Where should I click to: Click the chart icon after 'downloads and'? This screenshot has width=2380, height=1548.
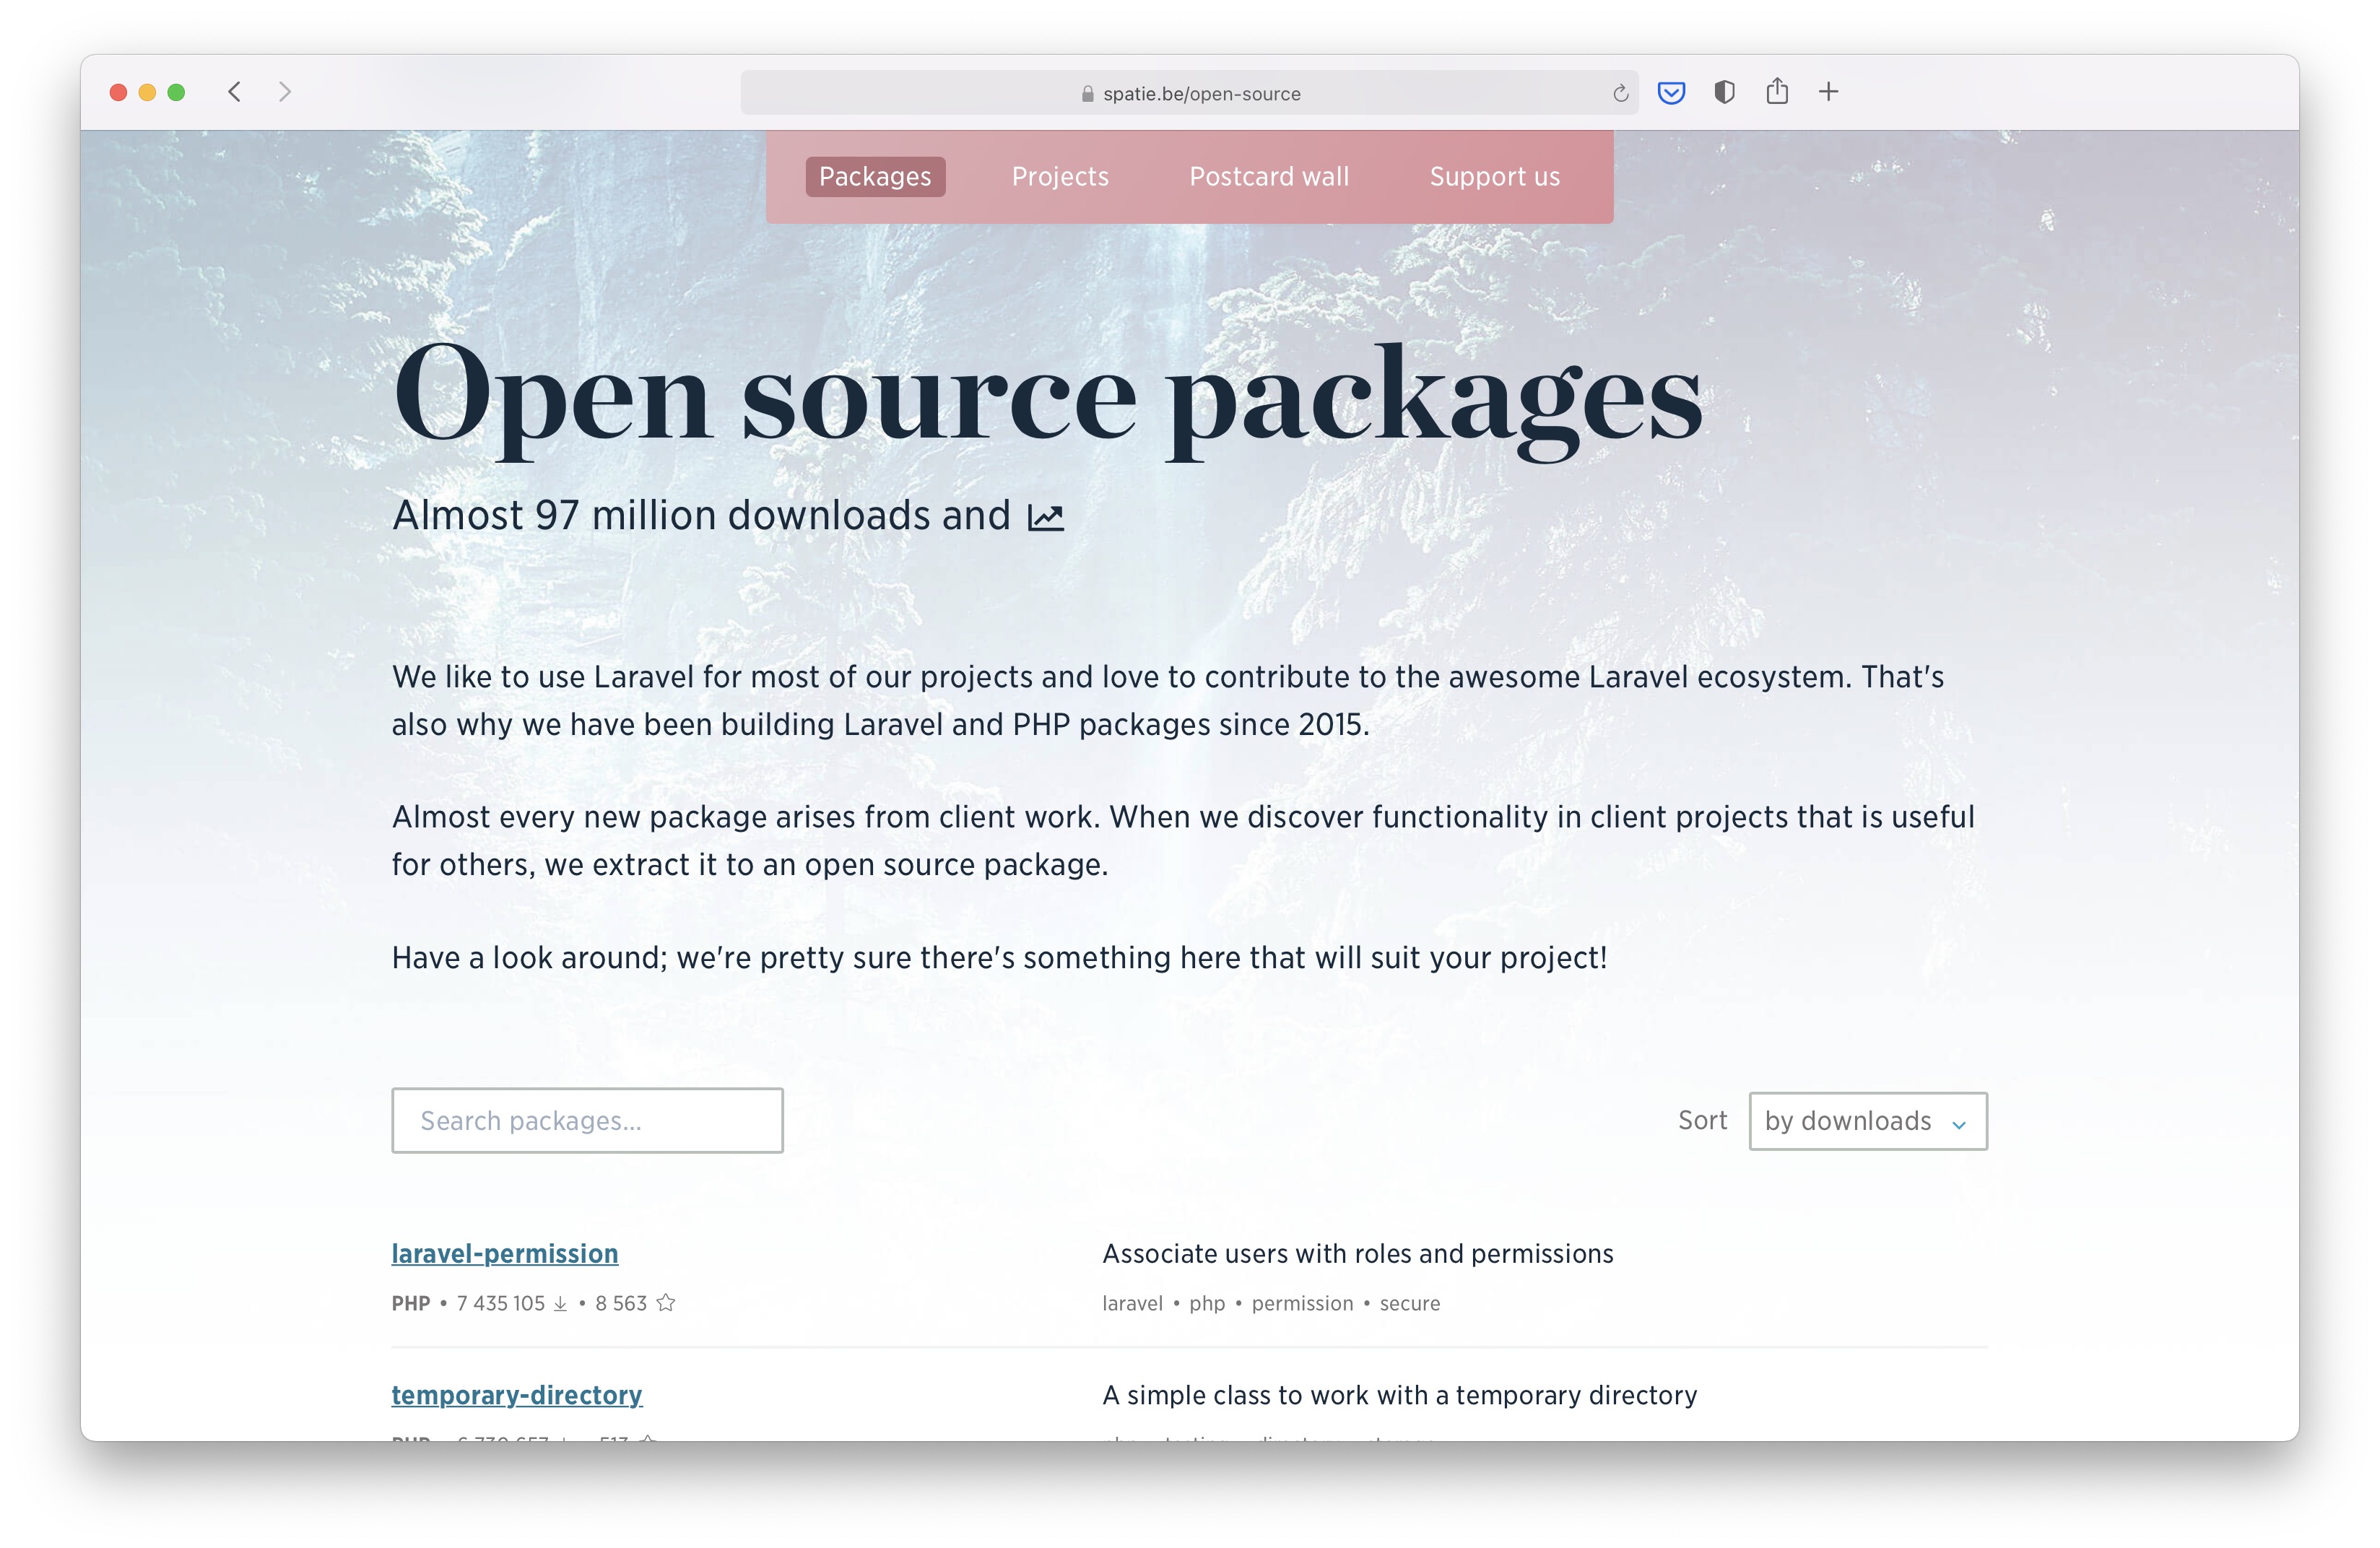coord(1046,517)
